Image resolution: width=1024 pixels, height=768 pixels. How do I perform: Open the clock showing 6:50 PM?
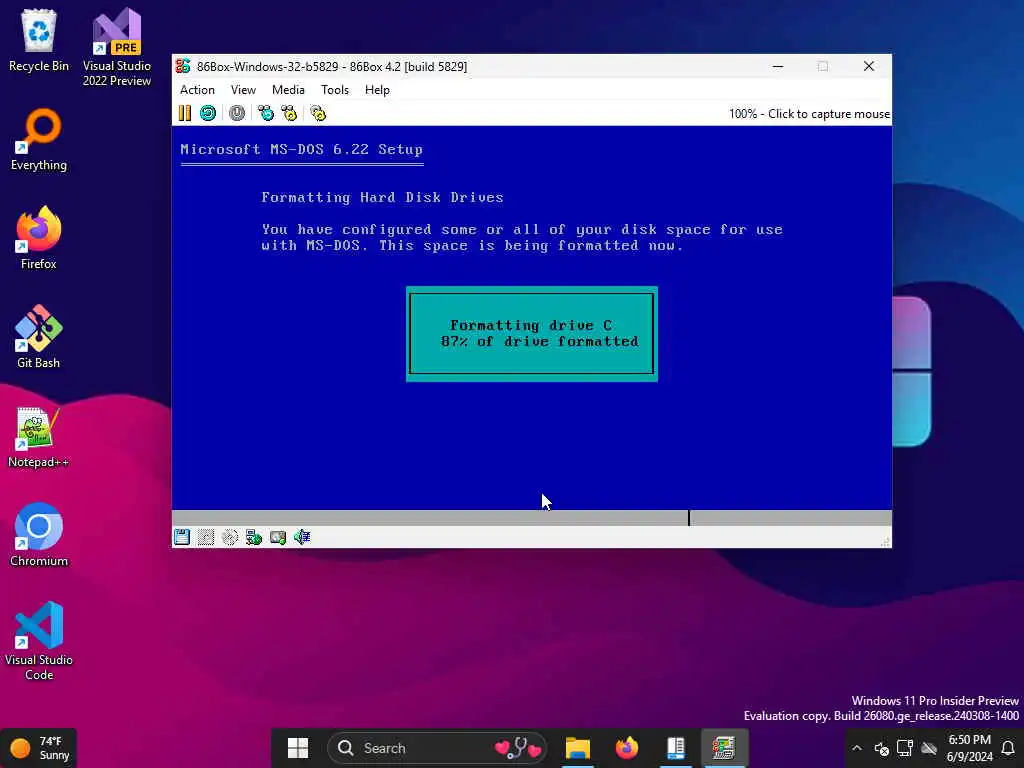(969, 748)
